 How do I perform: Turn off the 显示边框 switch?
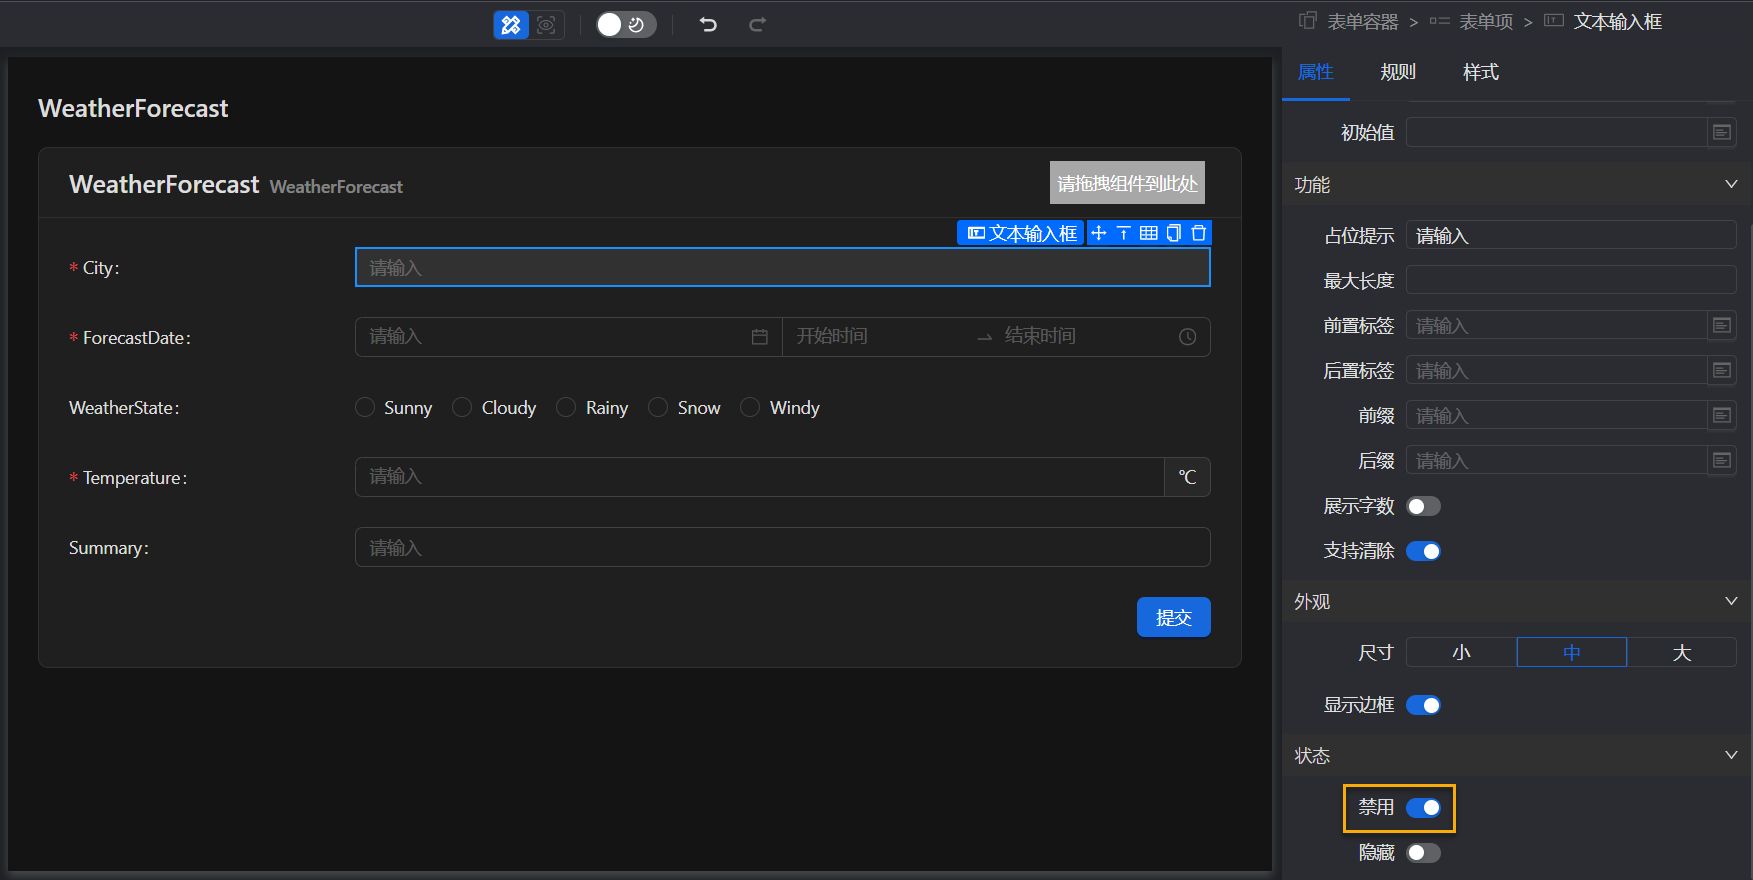[x=1423, y=705]
